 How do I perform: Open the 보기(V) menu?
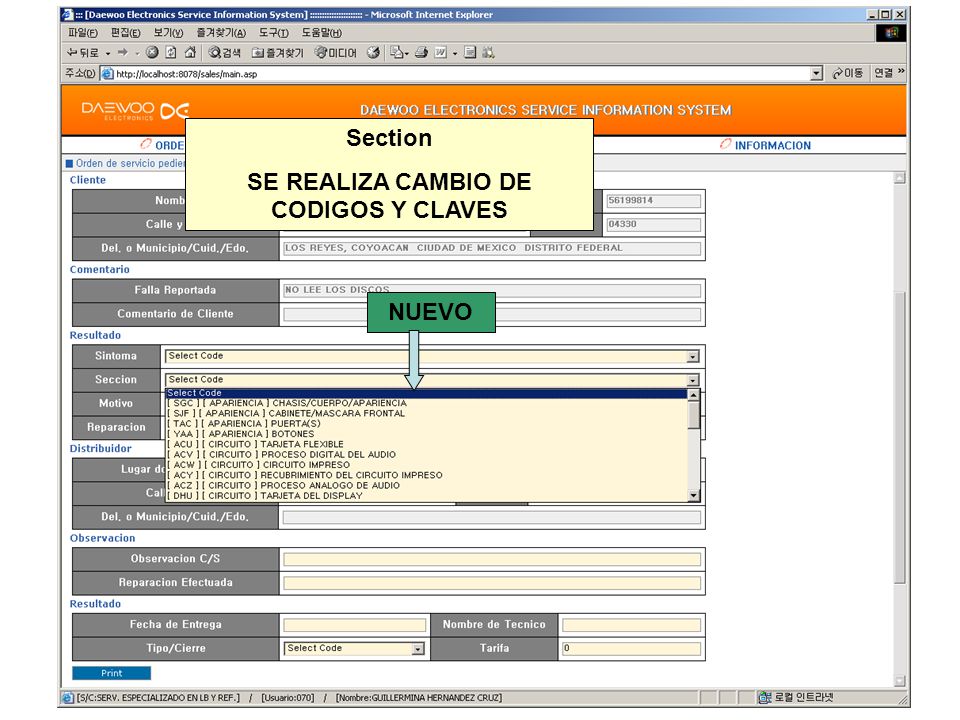pos(168,33)
